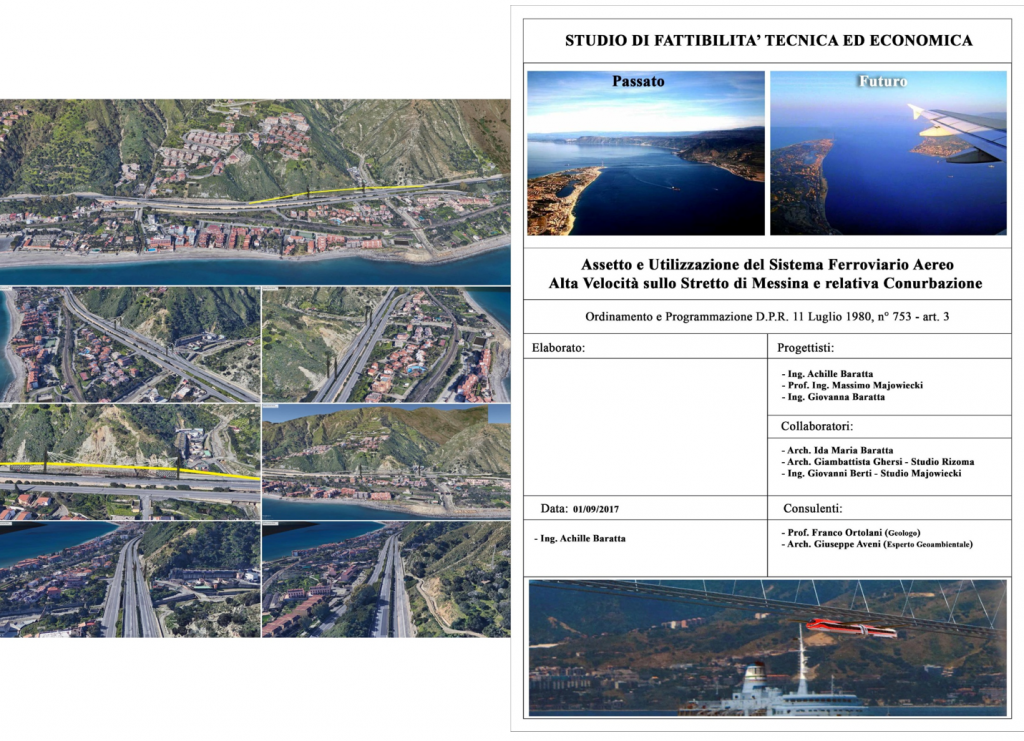Select the Elaborato label
The height and width of the screenshot is (741, 1024).
(558, 348)
